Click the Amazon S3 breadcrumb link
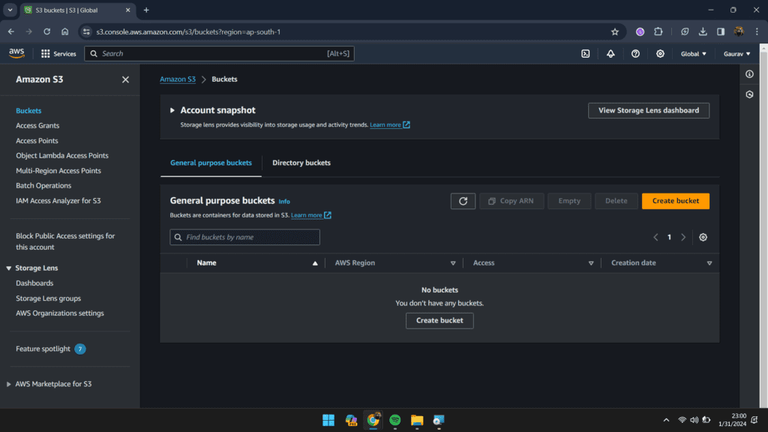The width and height of the screenshot is (768, 432). click(x=177, y=79)
